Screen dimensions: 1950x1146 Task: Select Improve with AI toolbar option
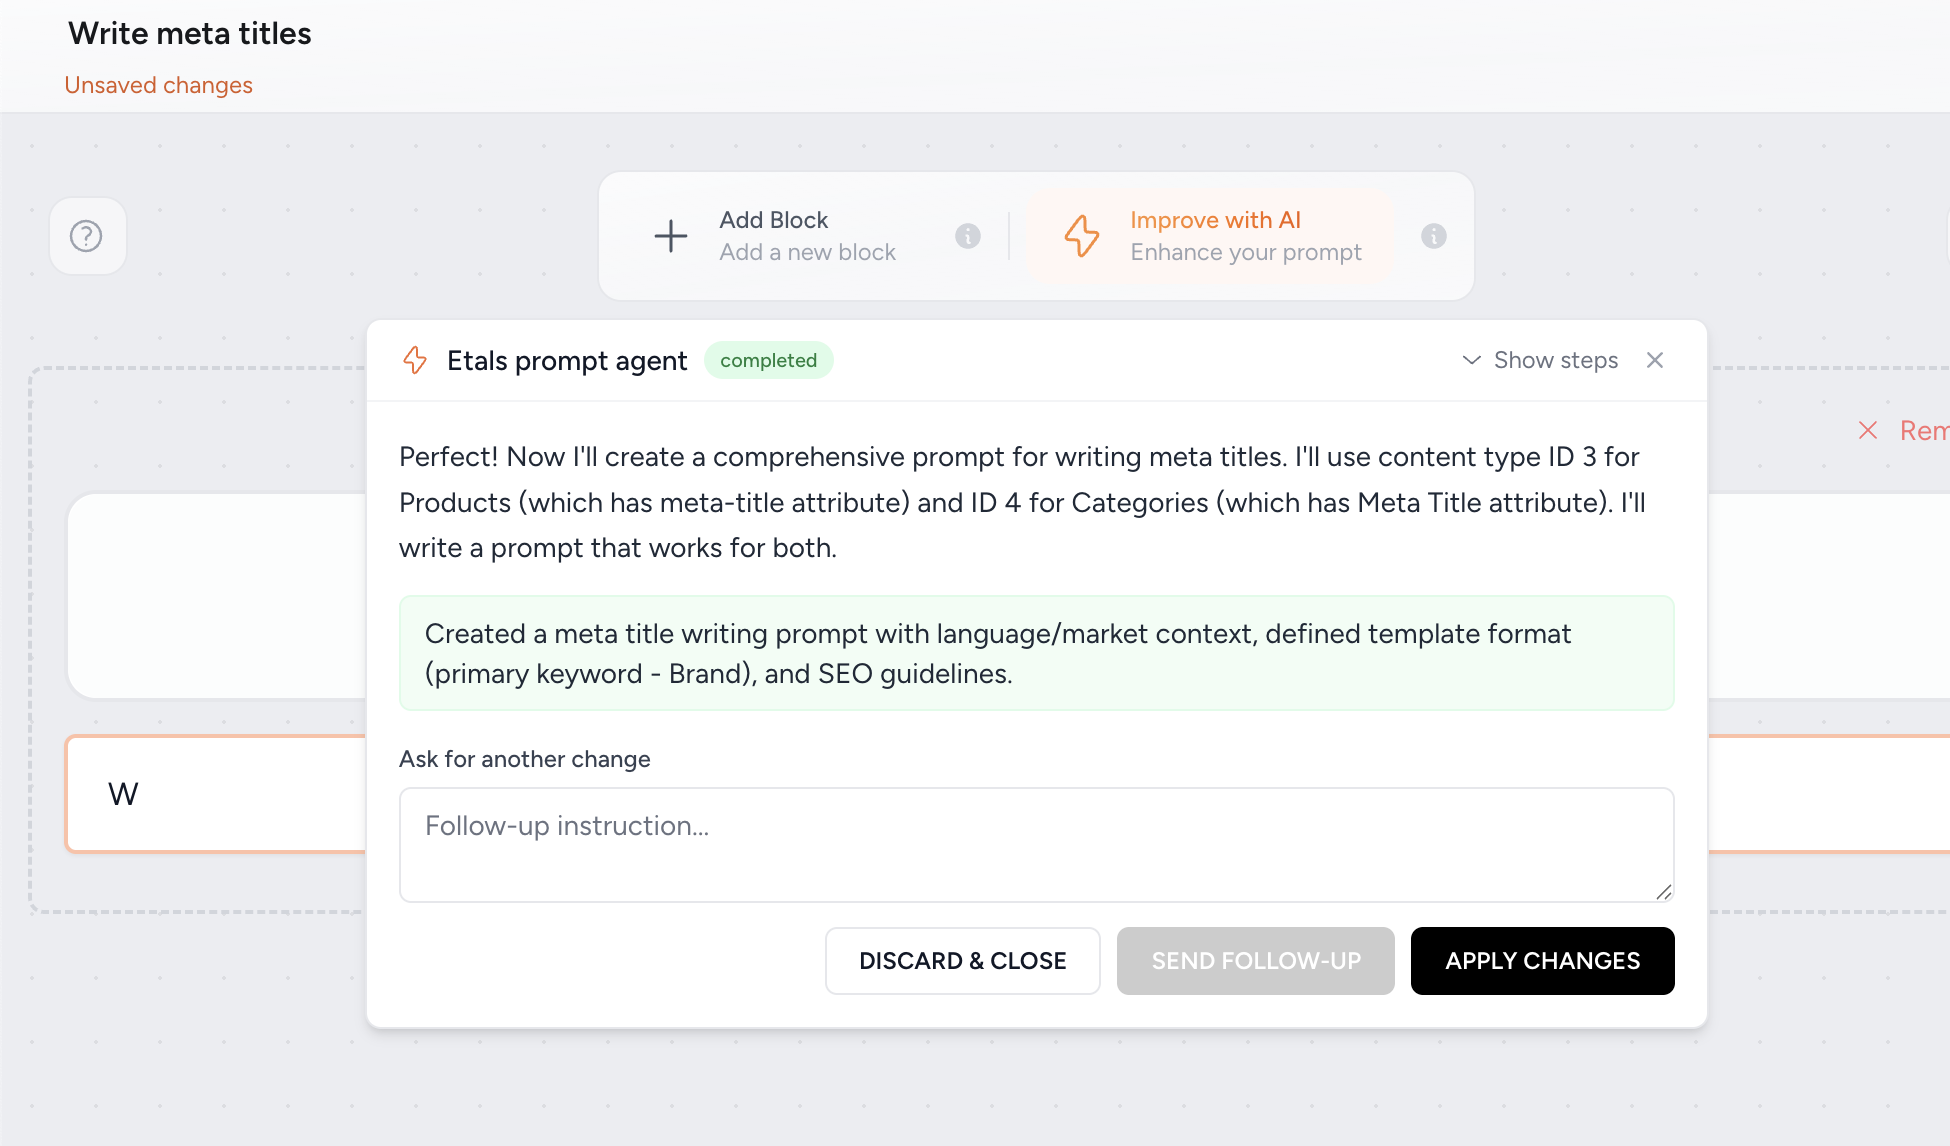1212,236
